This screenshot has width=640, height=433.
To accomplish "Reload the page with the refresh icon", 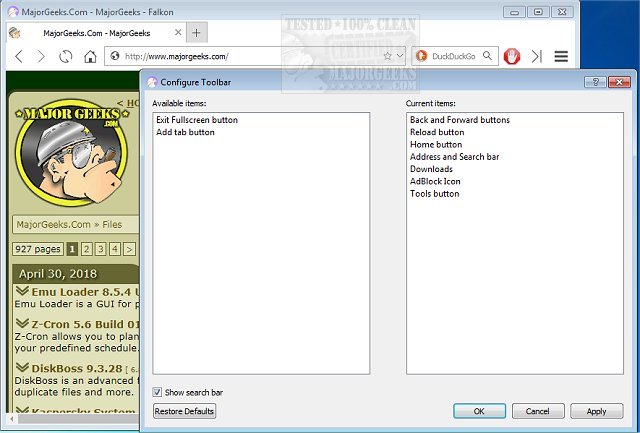I will click(x=65, y=56).
